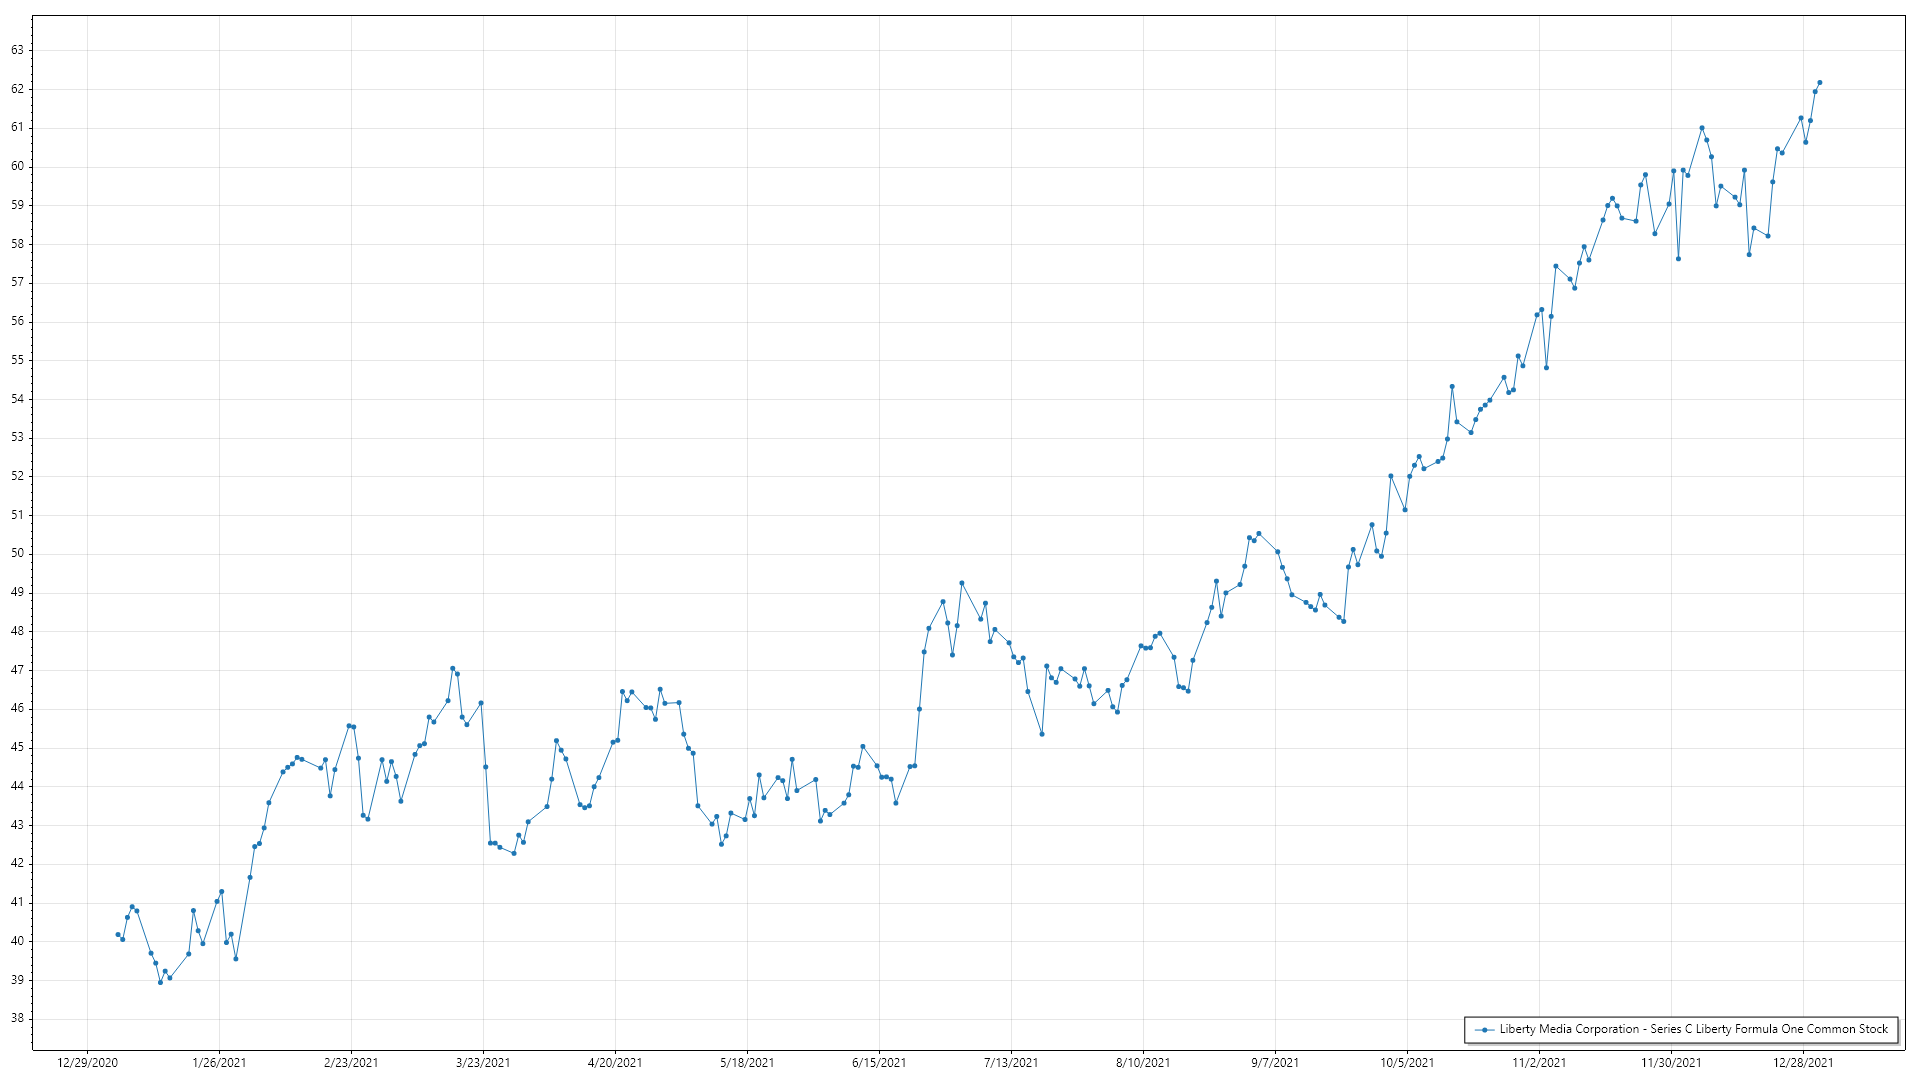Click the 50 label on the y-axis
The height and width of the screenshot is (1080, 1920).
(17, 554)
